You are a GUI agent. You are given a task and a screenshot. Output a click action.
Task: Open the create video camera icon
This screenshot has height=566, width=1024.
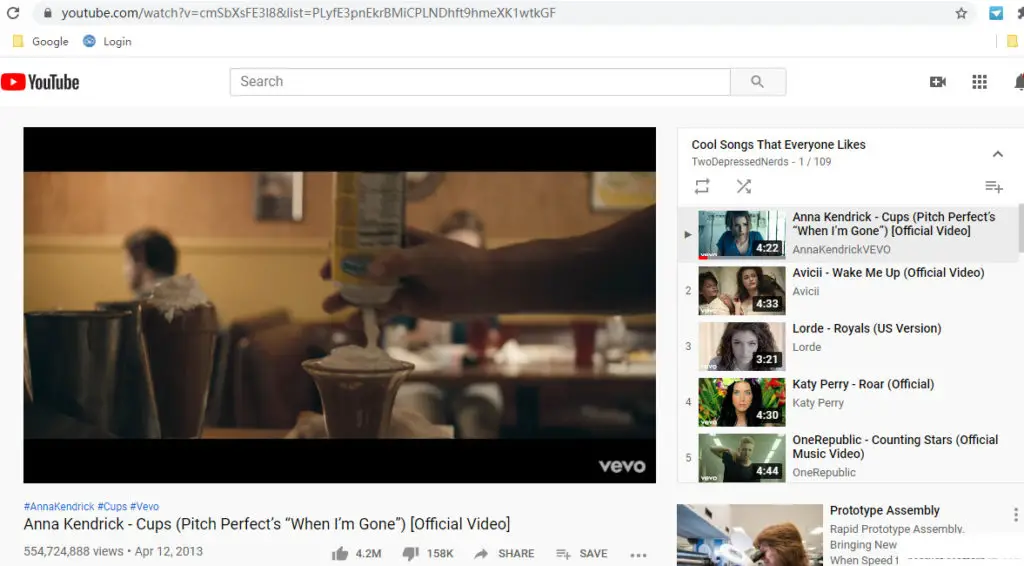pos(938,82)
